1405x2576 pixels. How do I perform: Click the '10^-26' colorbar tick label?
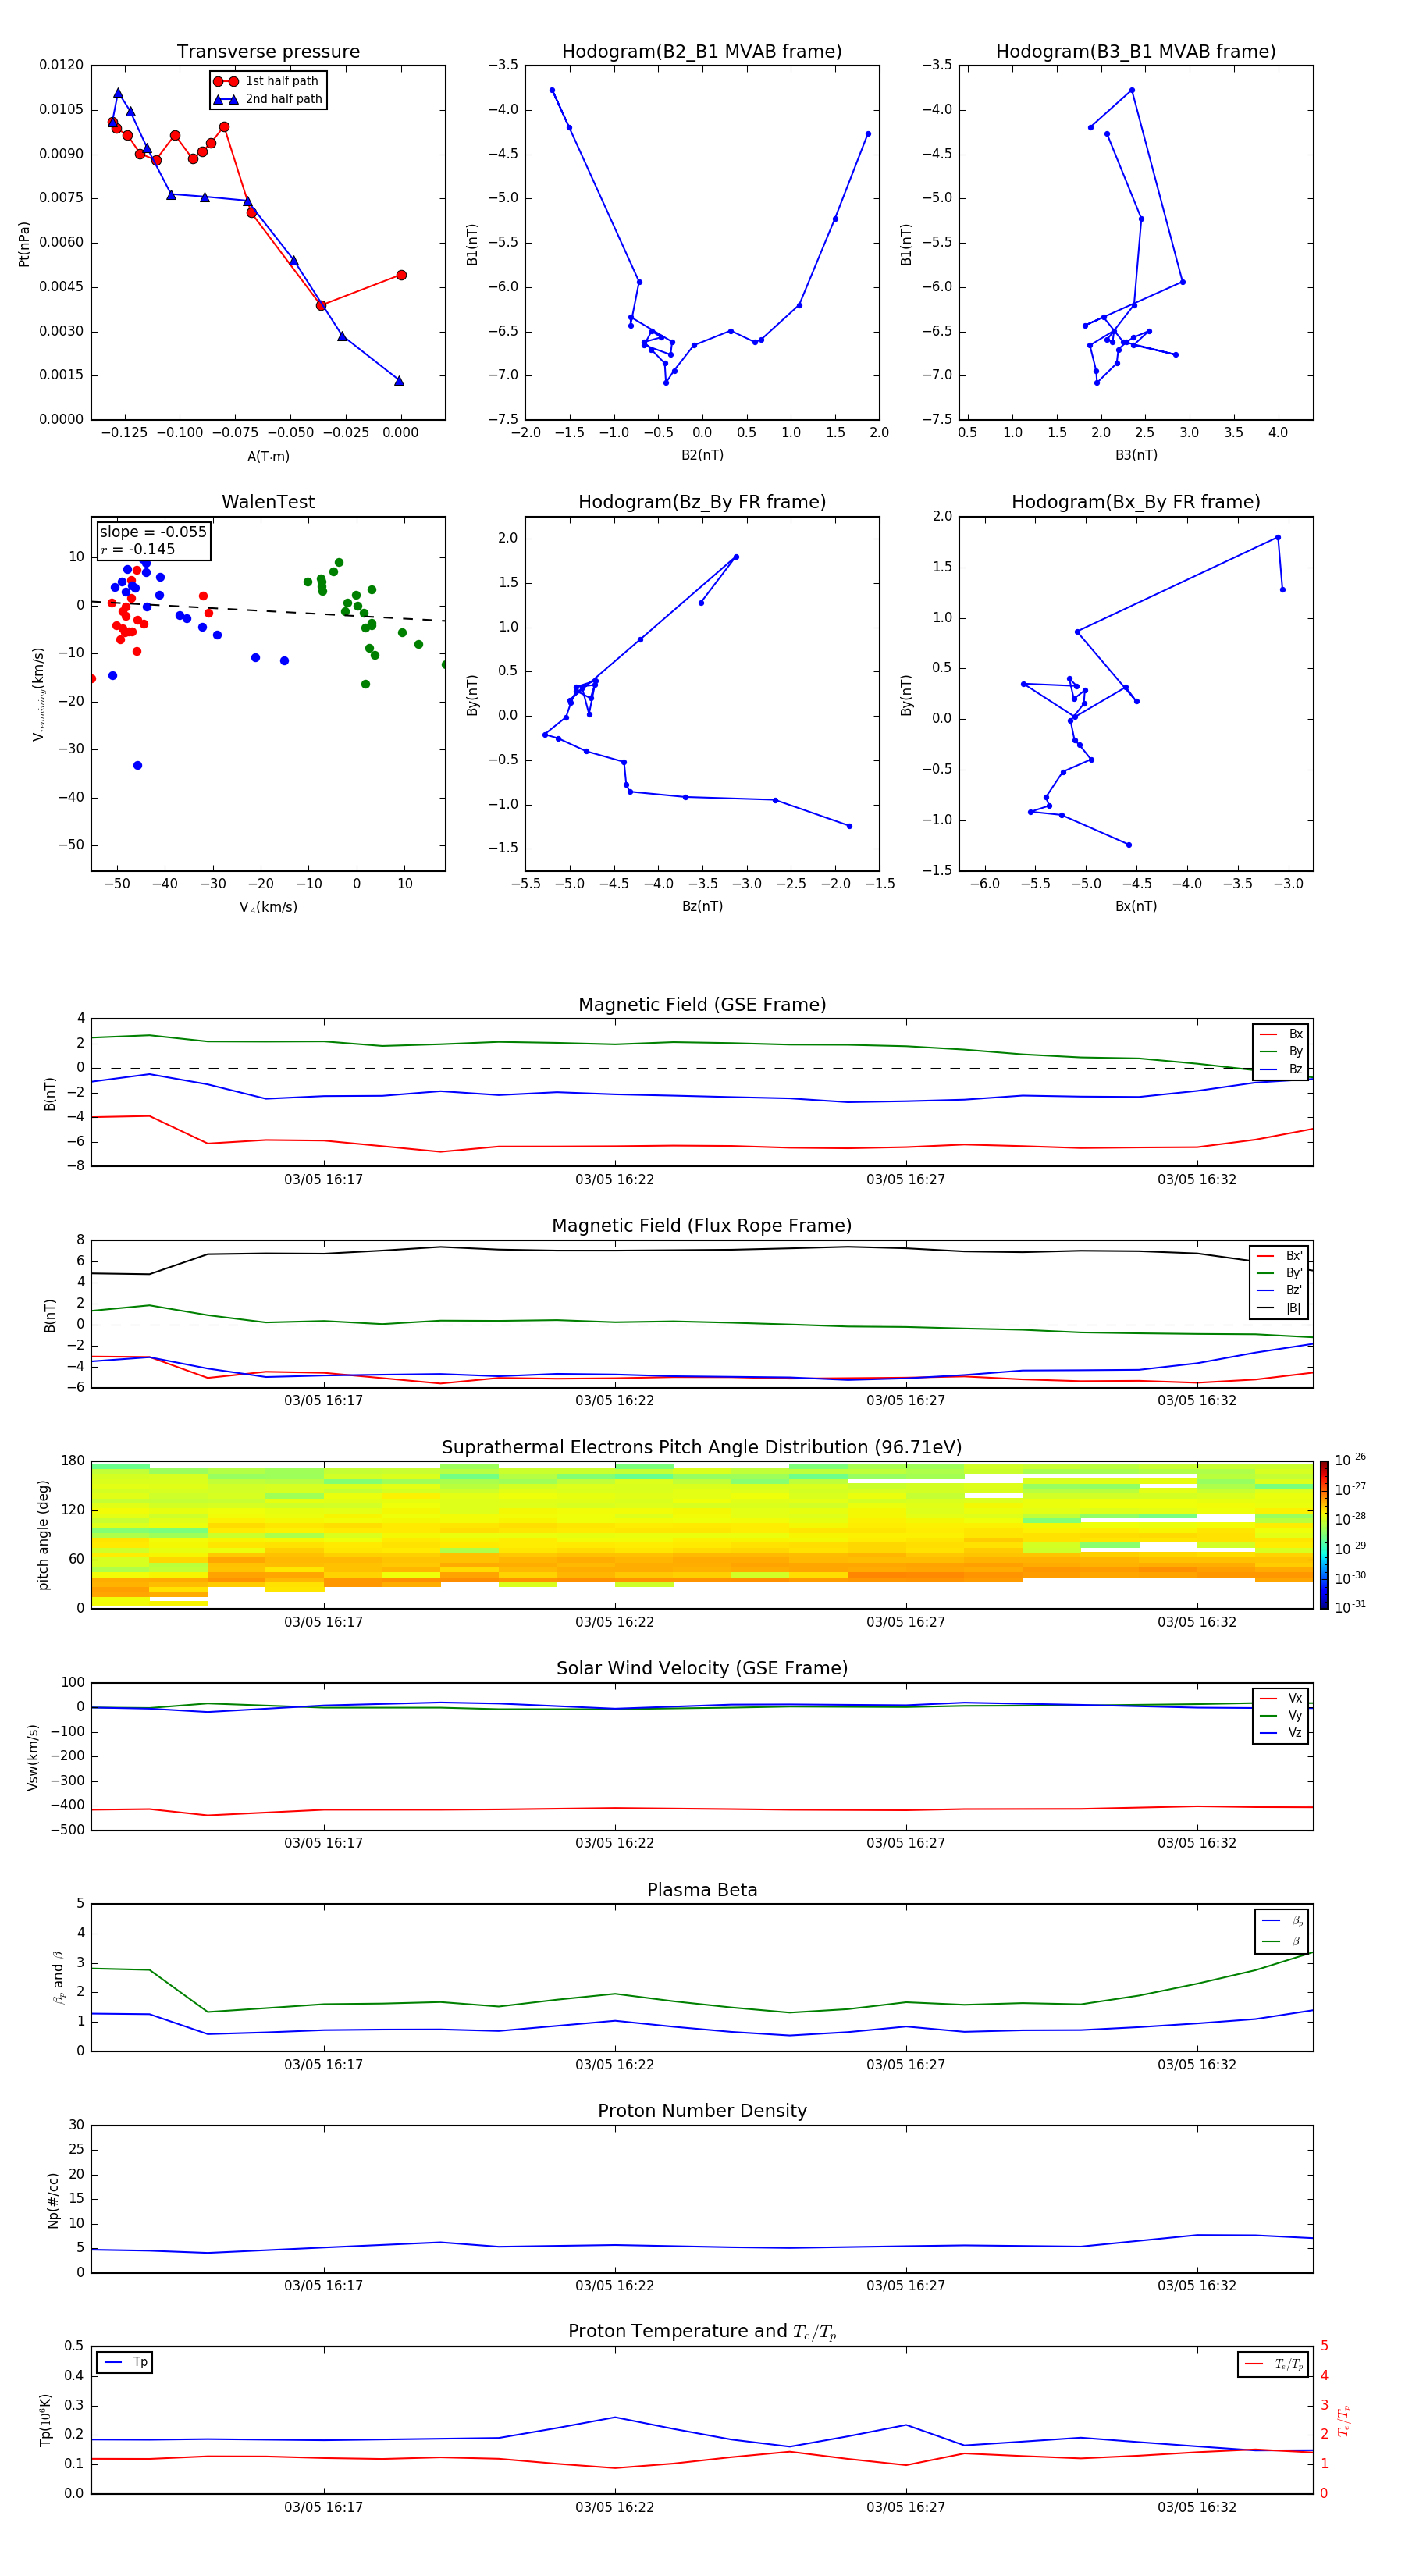1350,1459
